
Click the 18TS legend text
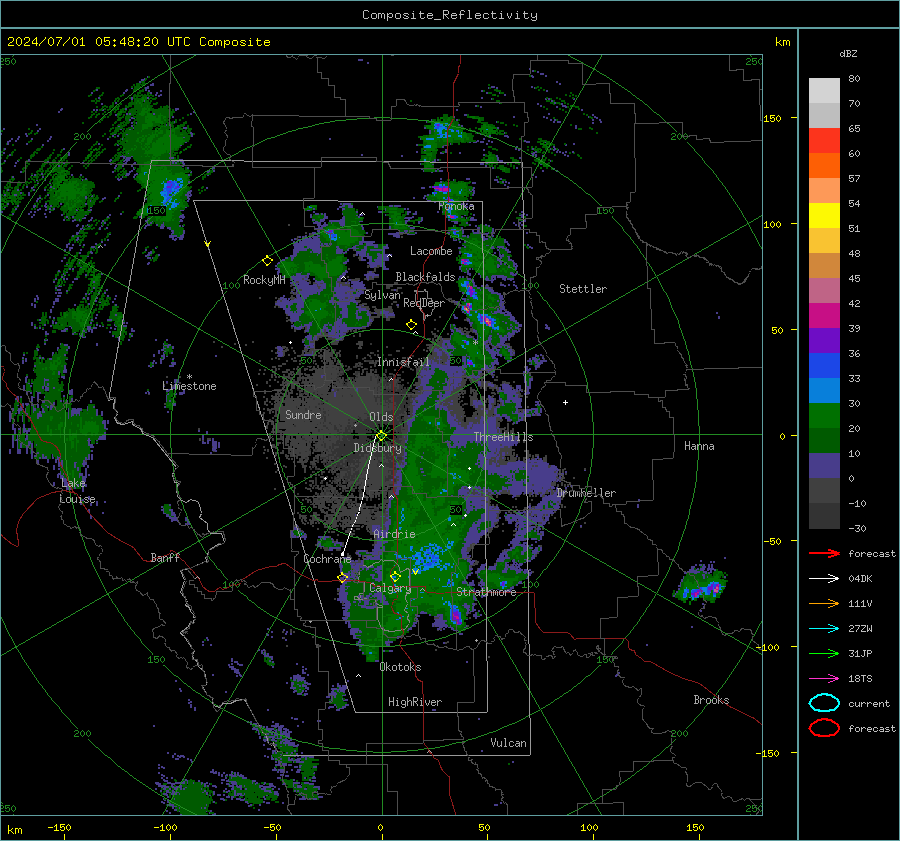point(860,679)
